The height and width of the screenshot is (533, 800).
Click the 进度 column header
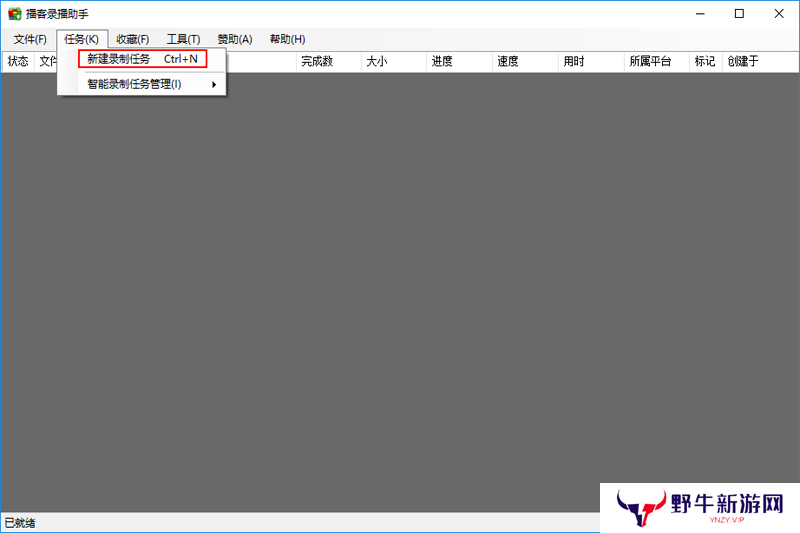[x=459, y=62]
